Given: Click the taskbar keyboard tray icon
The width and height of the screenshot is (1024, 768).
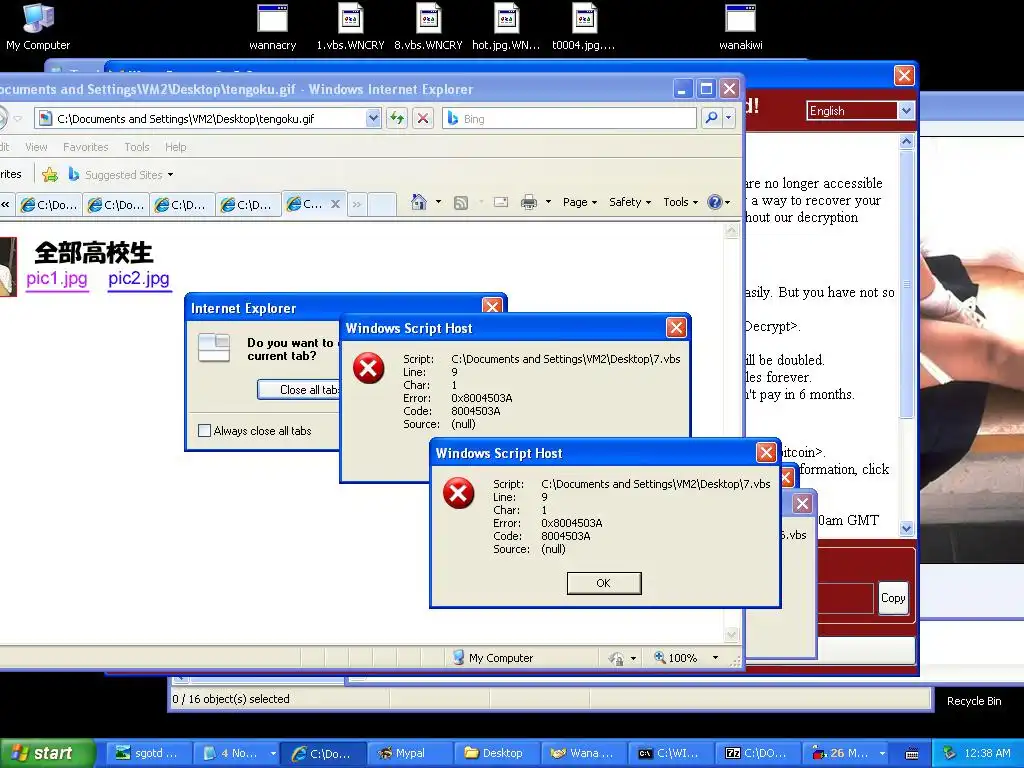Looking at the screenshot, I should pyautogui.click(x=912, y=754).
